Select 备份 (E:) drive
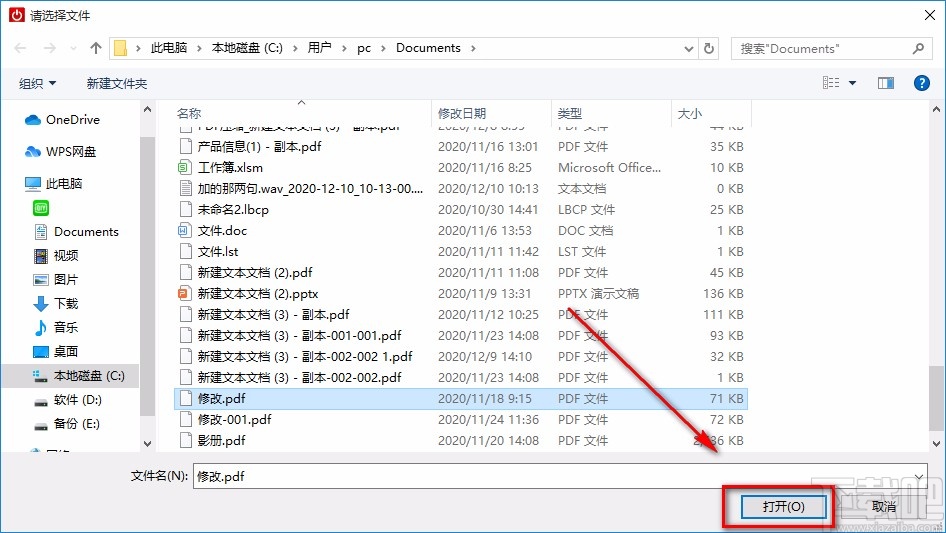946x533 pixels. tap(66, 424)
